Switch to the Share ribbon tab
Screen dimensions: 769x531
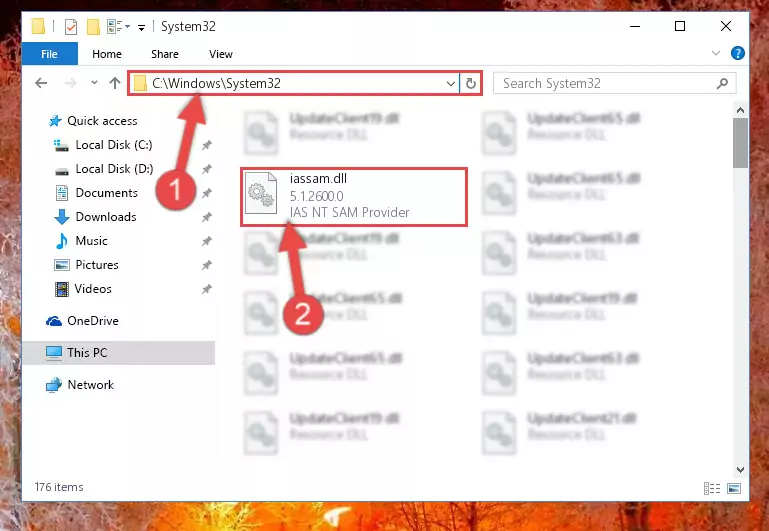165,54
